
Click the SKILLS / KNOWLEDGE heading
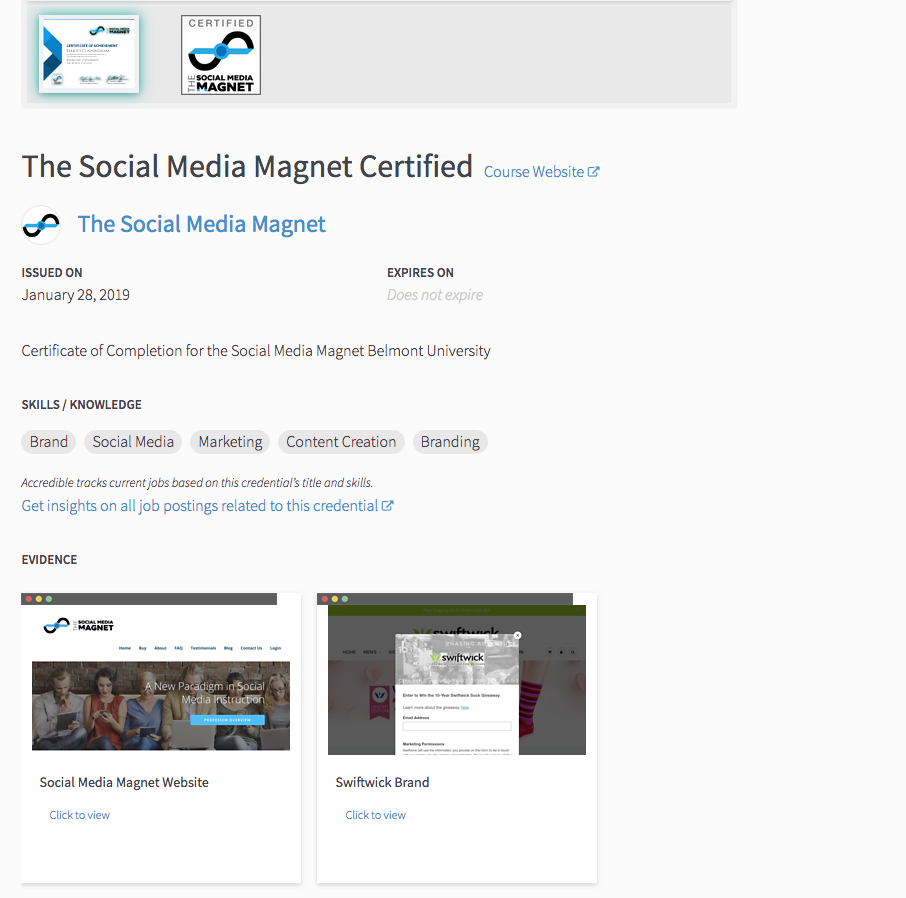[81, 405]
